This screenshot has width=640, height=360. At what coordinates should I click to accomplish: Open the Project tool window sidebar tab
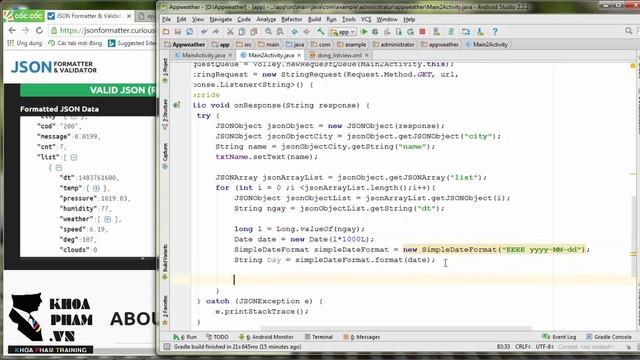click(x=165, y=71)
